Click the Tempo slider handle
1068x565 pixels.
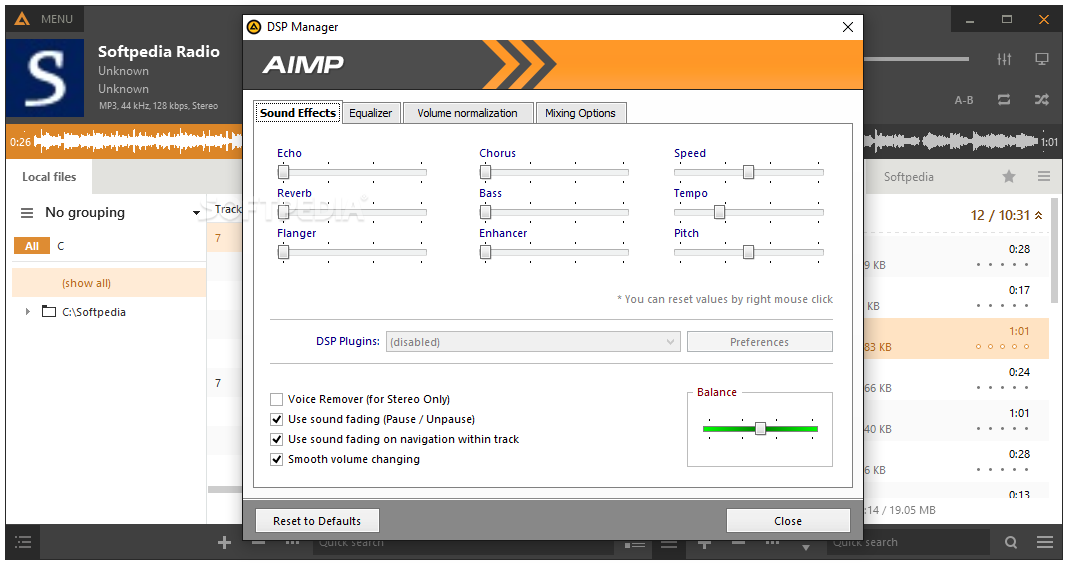tap(719, 212)
